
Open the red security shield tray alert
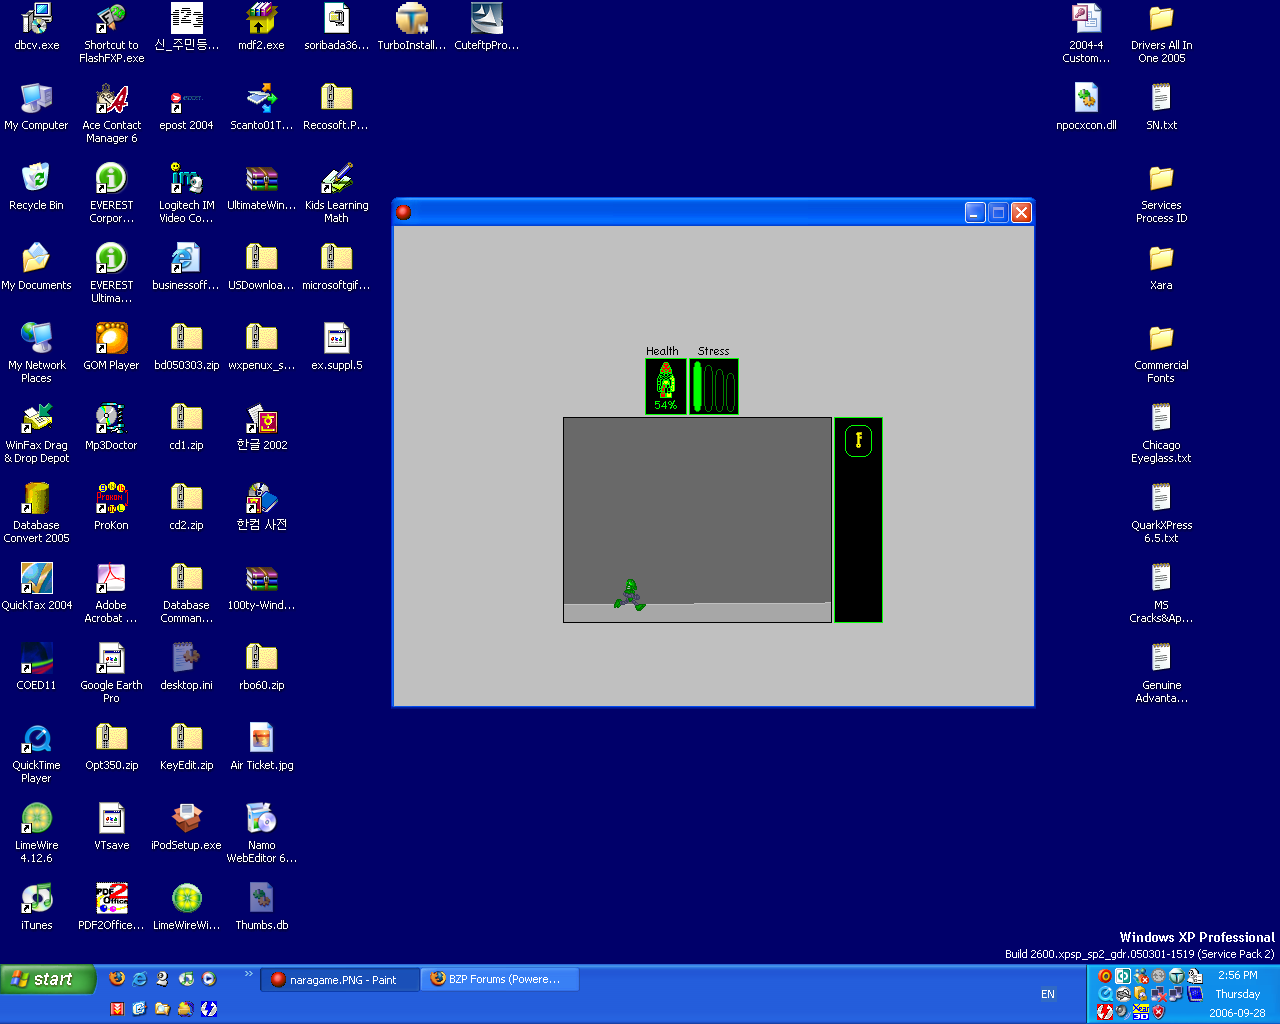1159,1012
